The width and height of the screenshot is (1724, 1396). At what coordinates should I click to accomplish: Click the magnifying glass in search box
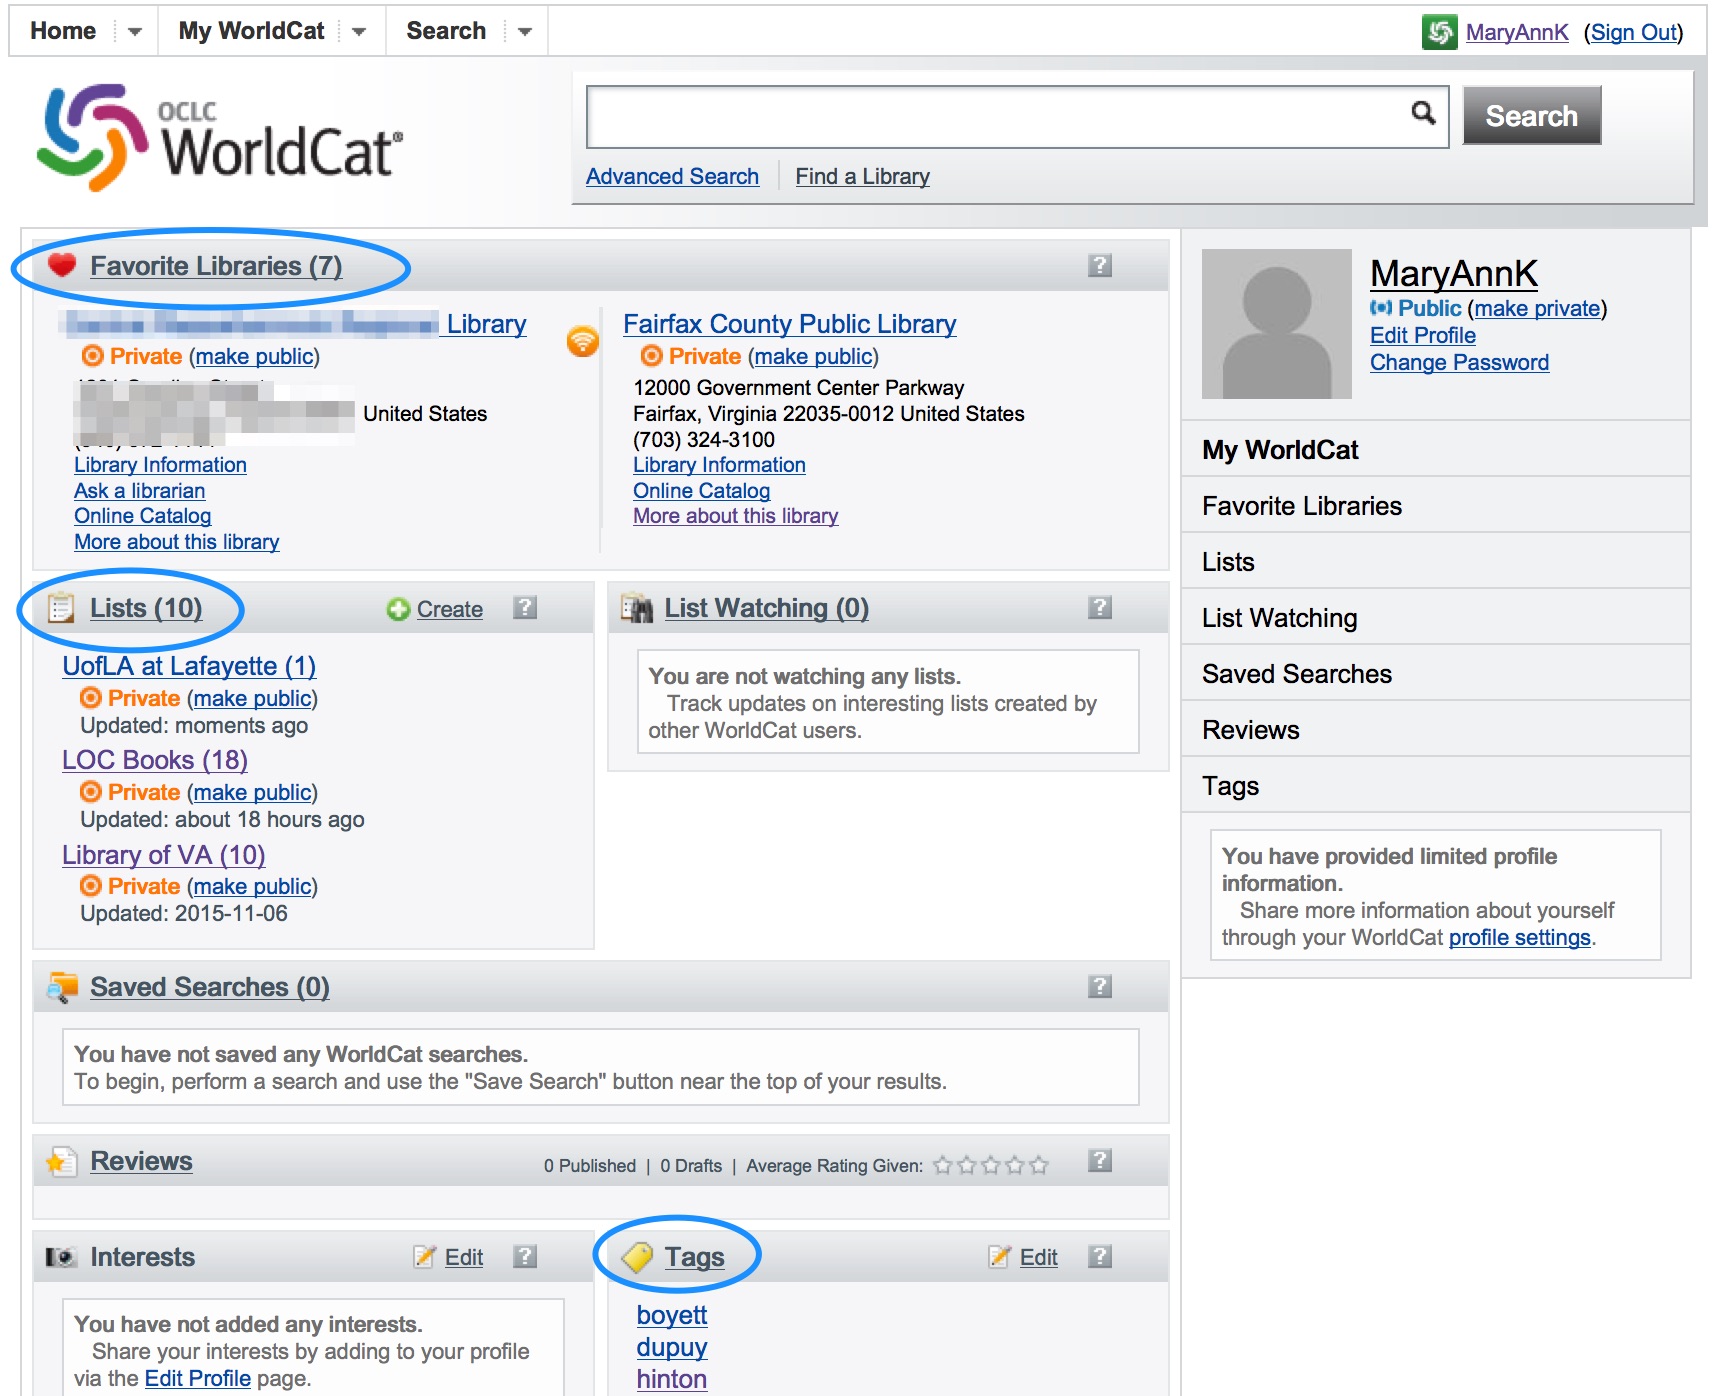(x=1422, y=113)
